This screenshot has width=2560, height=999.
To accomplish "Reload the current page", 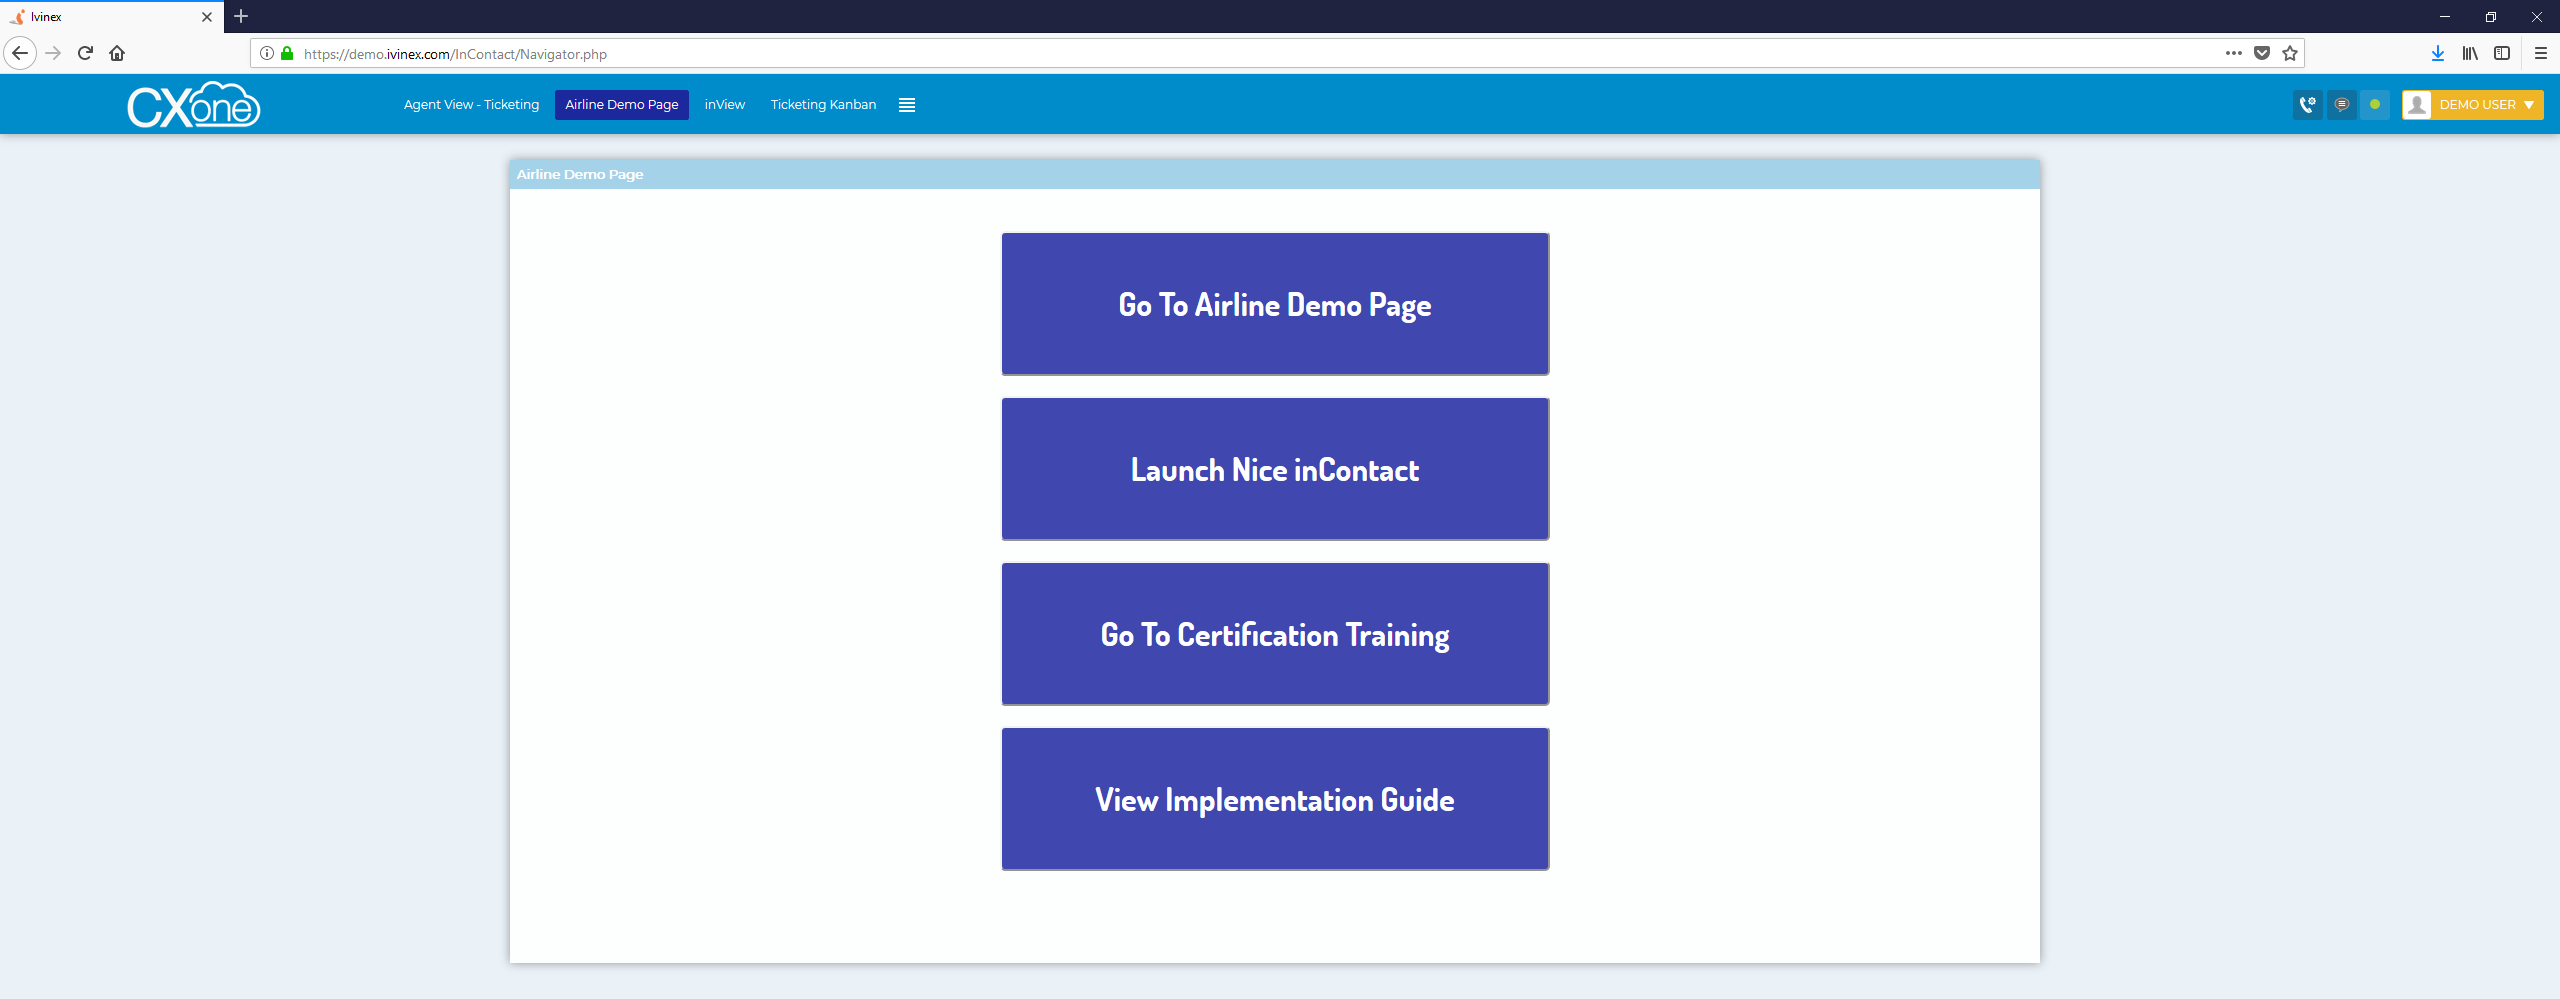I will point(85,54).
